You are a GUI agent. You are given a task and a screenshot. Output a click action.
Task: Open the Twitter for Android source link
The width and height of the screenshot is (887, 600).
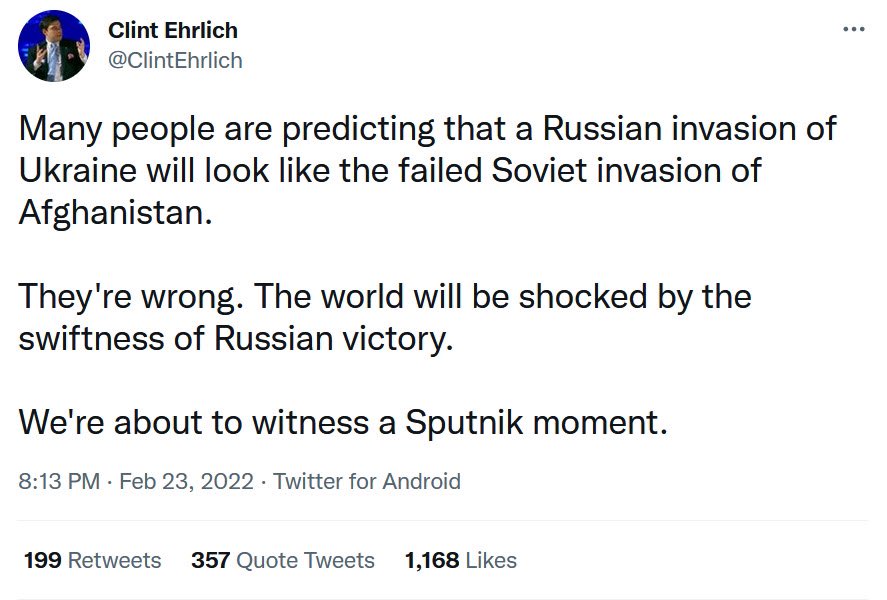click(367, 481)
